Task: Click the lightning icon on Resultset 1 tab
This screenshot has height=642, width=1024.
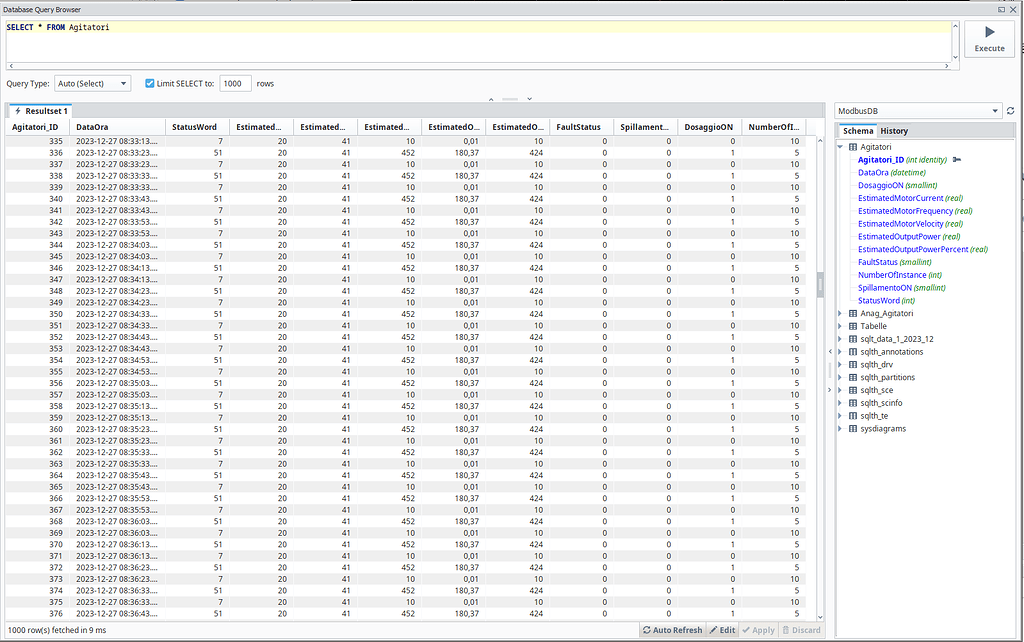Action: pos(18,110)
